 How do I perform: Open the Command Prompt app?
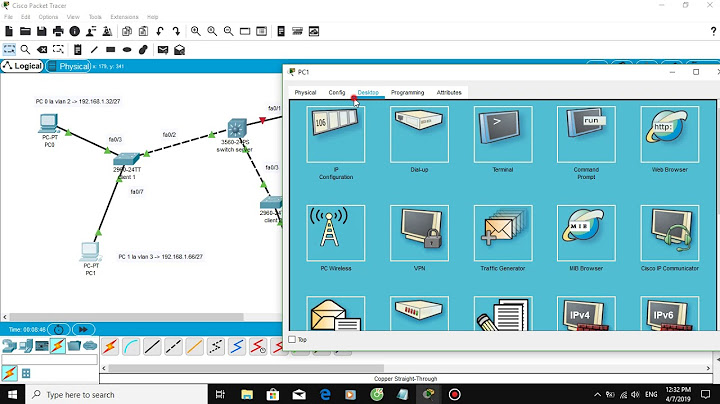click(586, 135)
